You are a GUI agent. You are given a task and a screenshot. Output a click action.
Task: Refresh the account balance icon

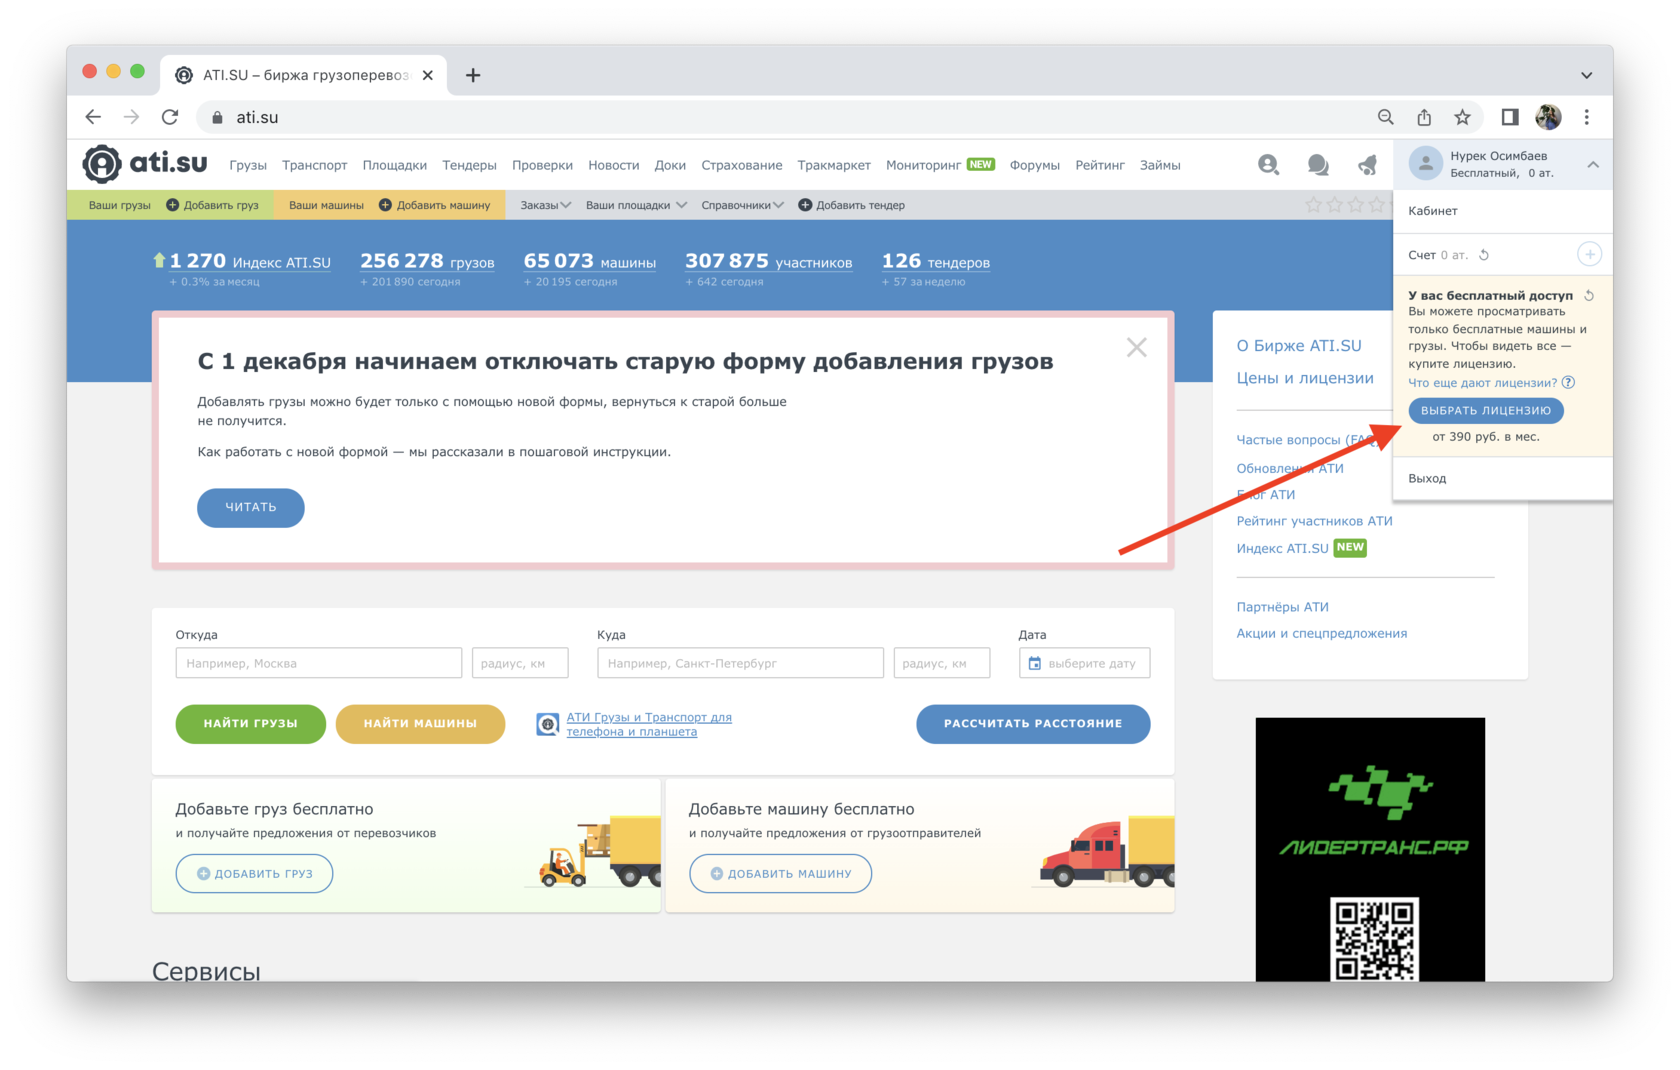[1484, 255]
